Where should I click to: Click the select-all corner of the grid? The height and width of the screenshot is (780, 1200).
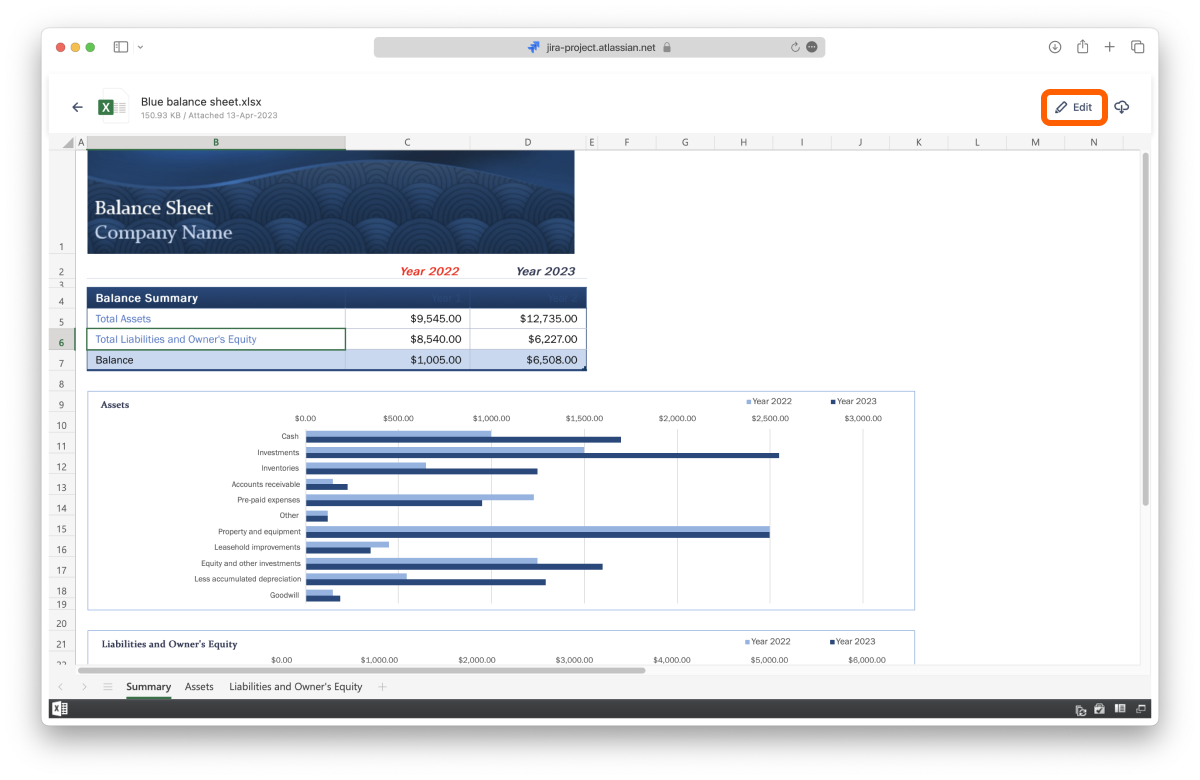[x=68, y=142]
